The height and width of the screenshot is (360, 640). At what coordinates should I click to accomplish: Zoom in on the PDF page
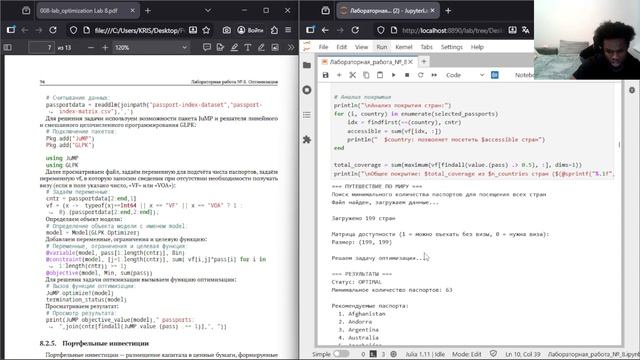pos(105,48)
